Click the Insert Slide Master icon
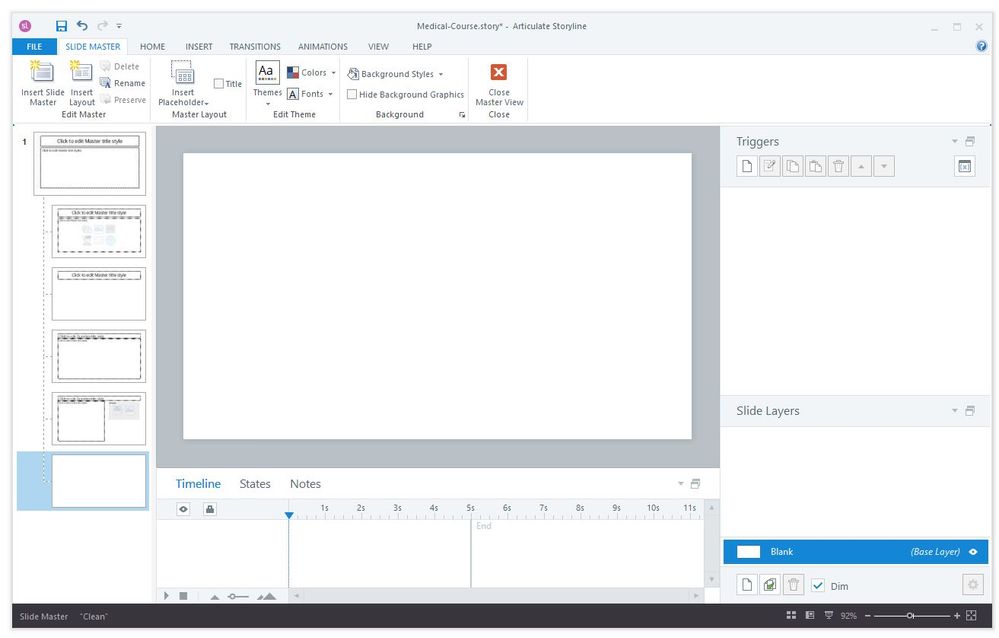This screenshot has height=638, width=999. pyautogui.click(x=43, y=72)
